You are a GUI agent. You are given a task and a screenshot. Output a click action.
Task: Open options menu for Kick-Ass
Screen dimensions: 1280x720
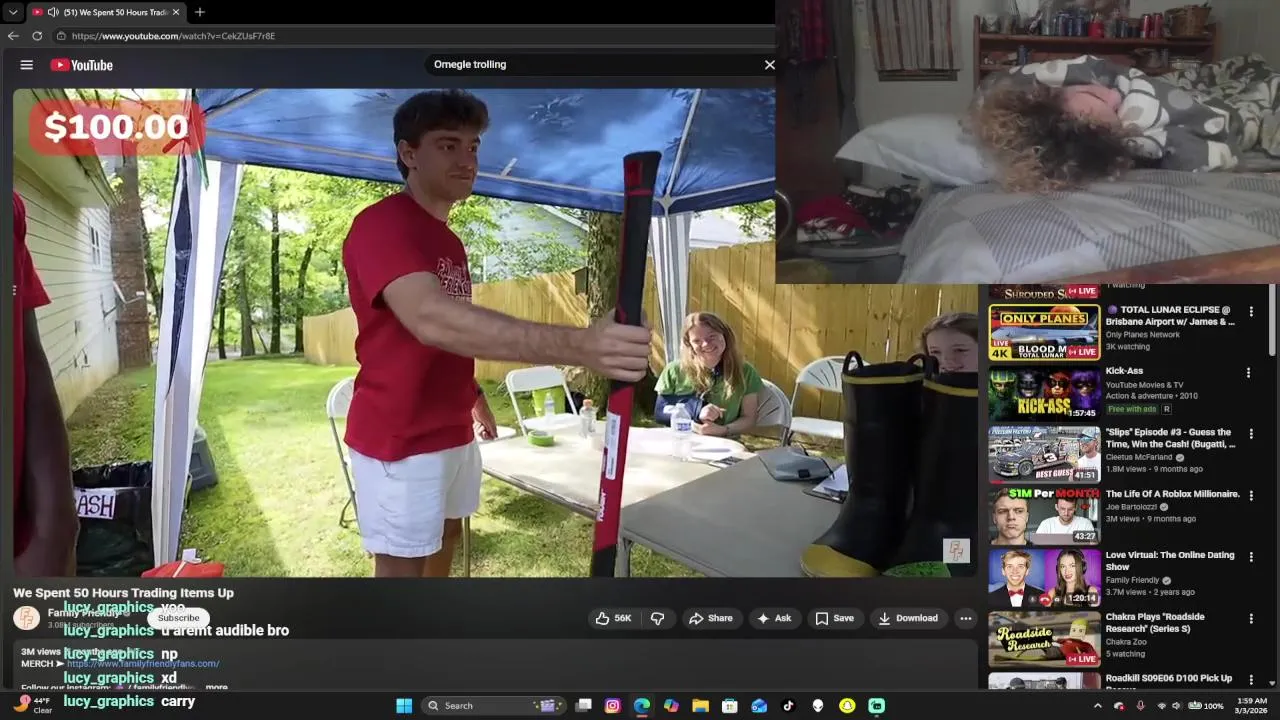pos(1248,373)
